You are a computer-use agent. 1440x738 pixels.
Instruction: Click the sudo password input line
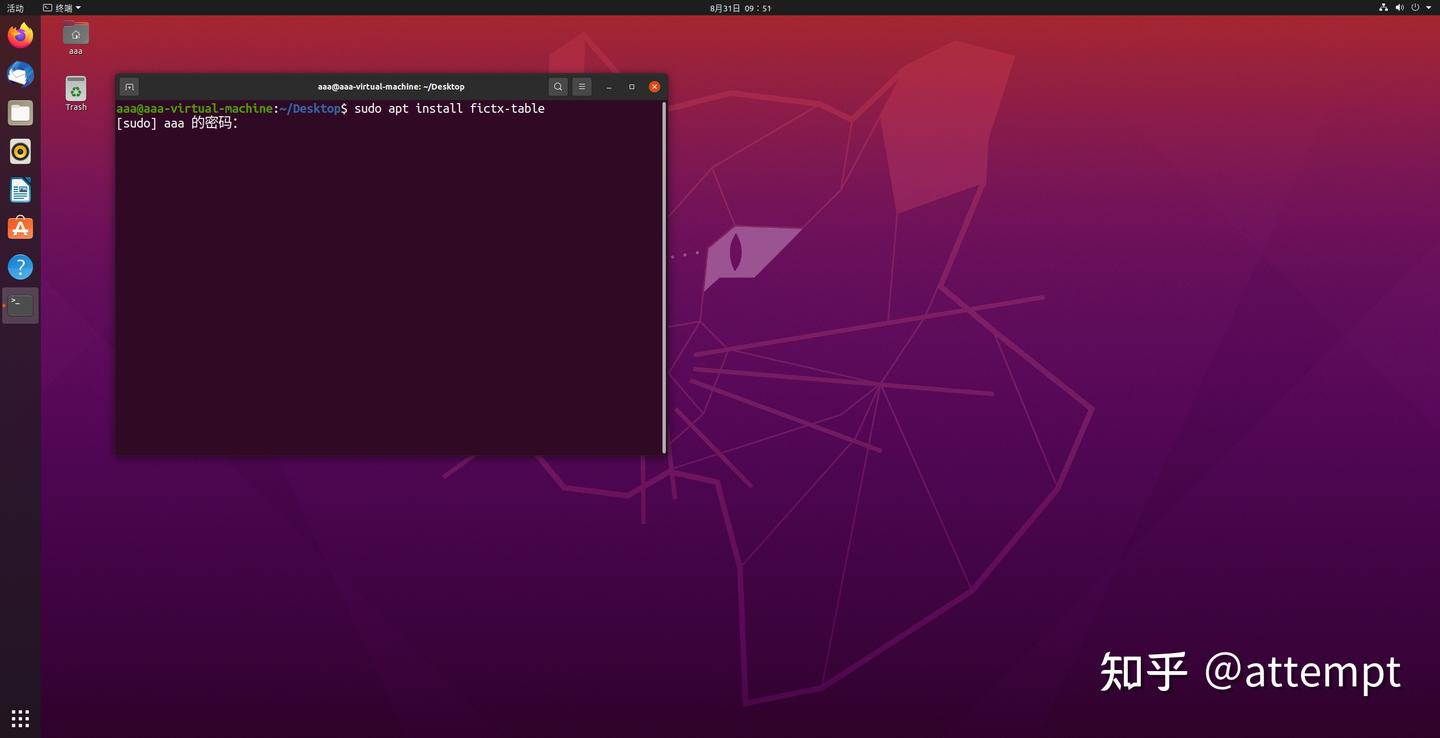pos(248,122)
